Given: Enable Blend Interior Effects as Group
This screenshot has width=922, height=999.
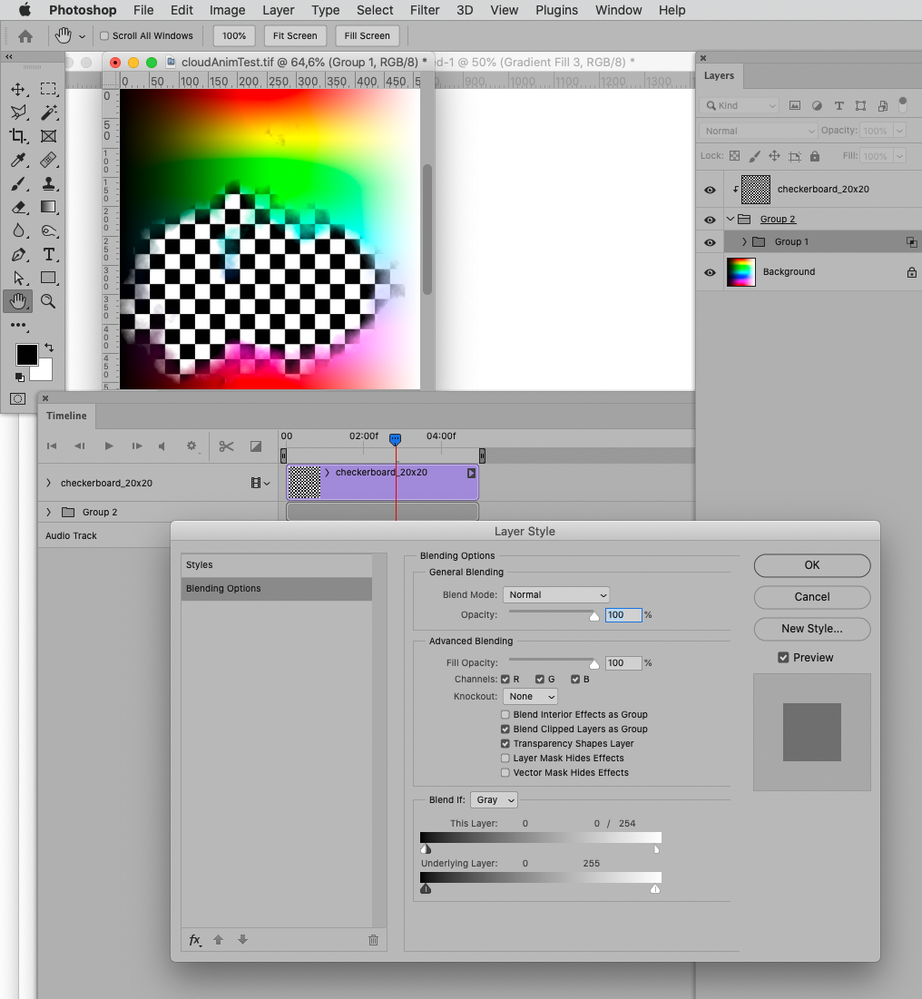Looking at the screenshot, I should coord(507,715).
